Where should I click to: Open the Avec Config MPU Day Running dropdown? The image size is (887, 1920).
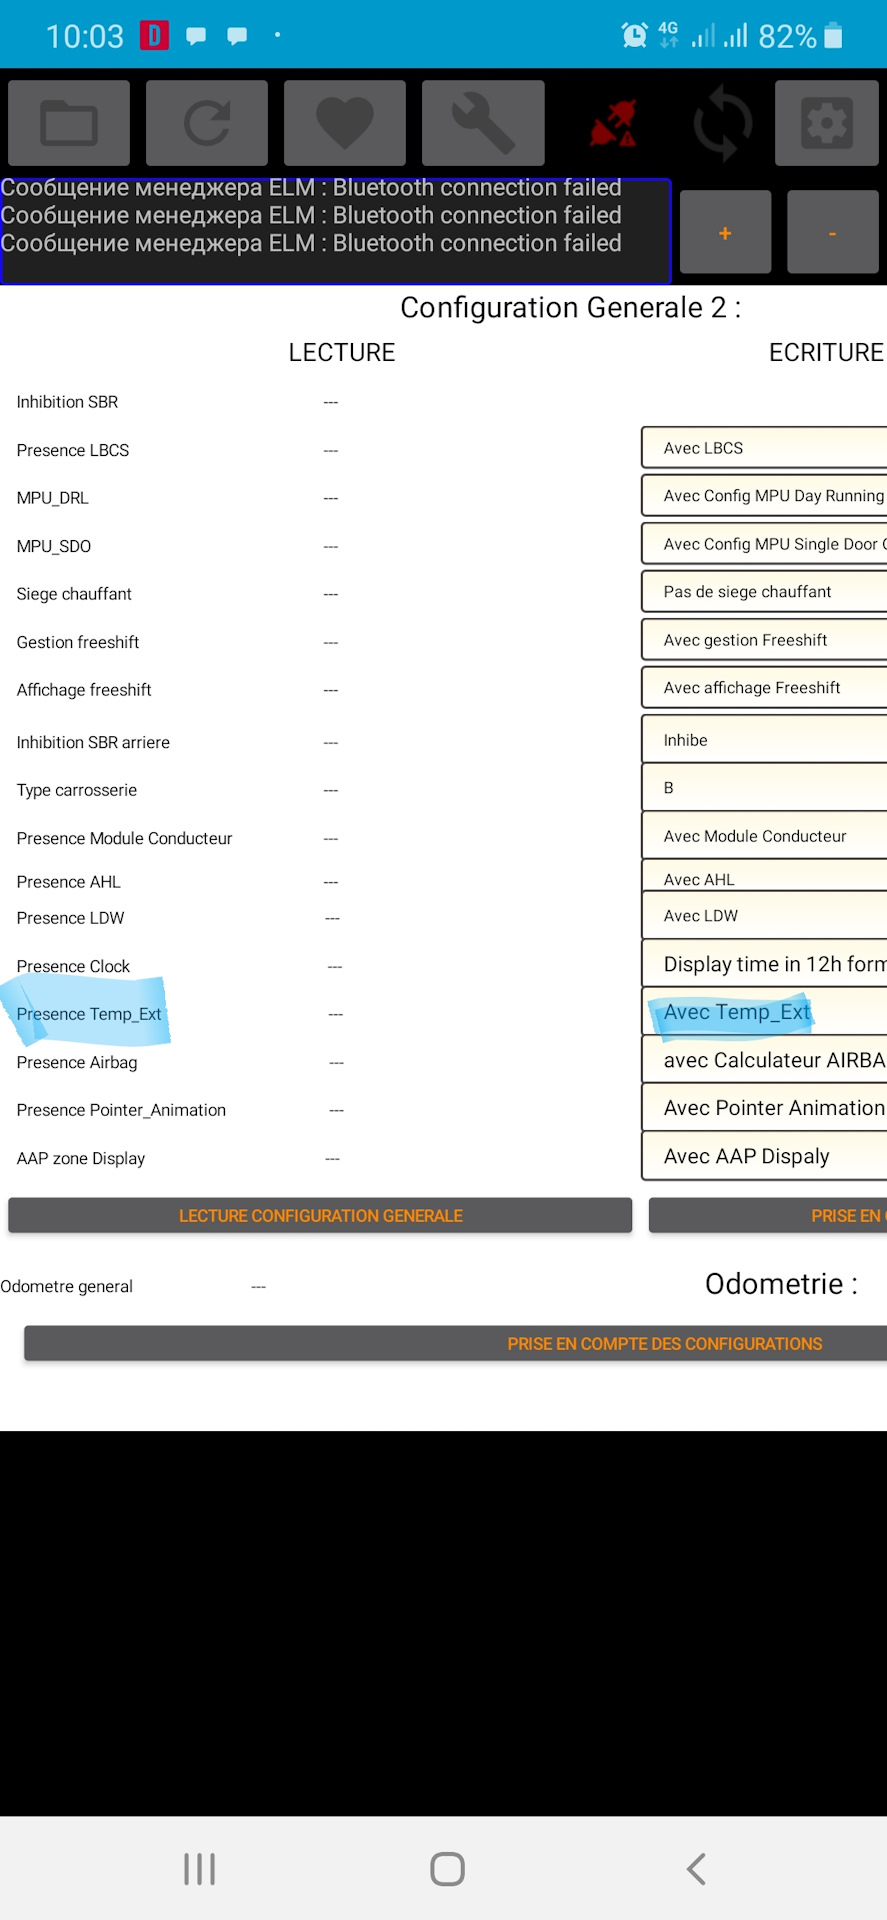[x=764, y=496]
